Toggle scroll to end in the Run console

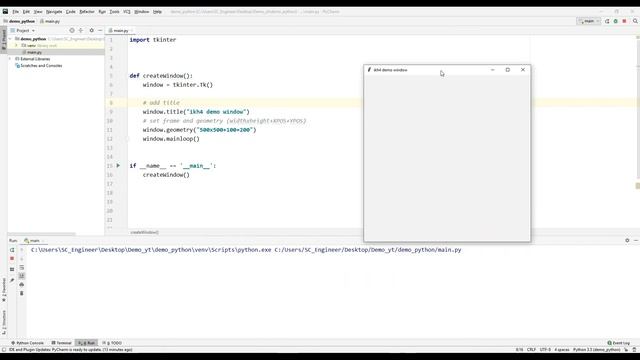click(22, 276)
